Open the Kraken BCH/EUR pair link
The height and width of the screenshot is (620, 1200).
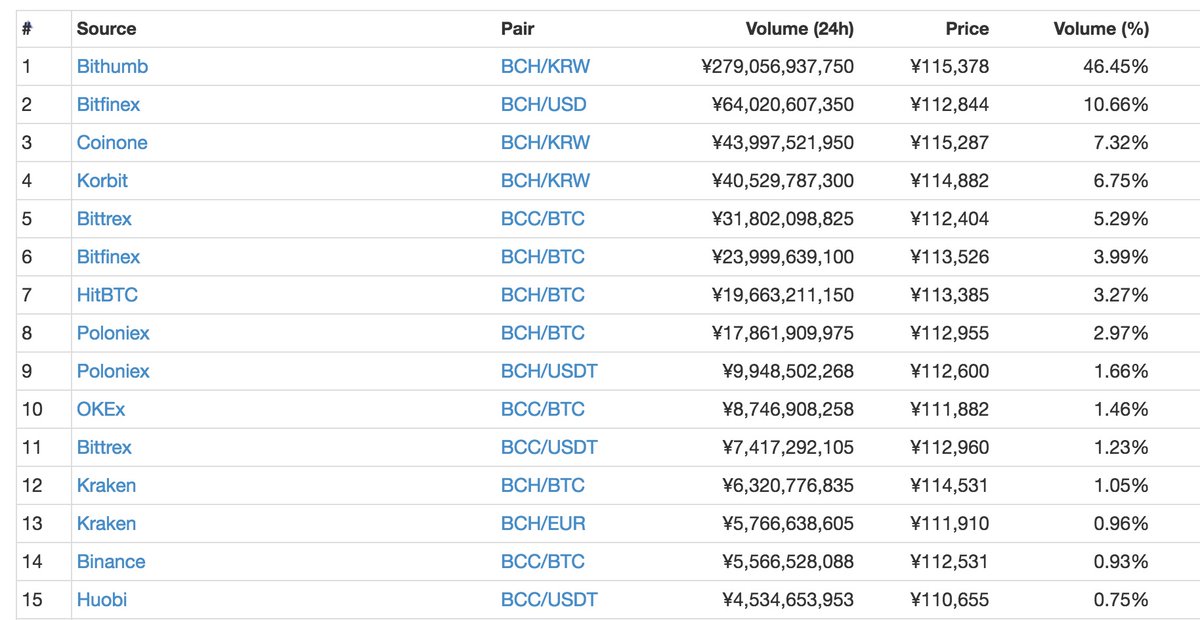(543, 523)
